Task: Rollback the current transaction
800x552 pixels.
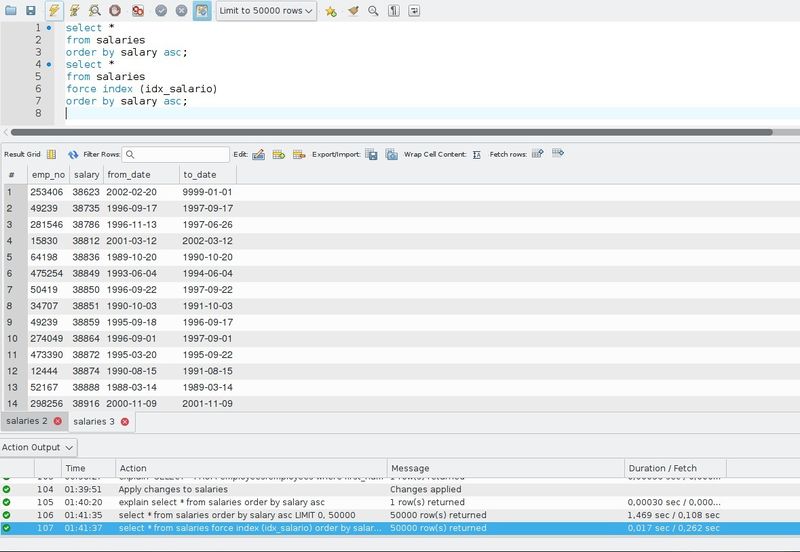Action: click(181, 10)
